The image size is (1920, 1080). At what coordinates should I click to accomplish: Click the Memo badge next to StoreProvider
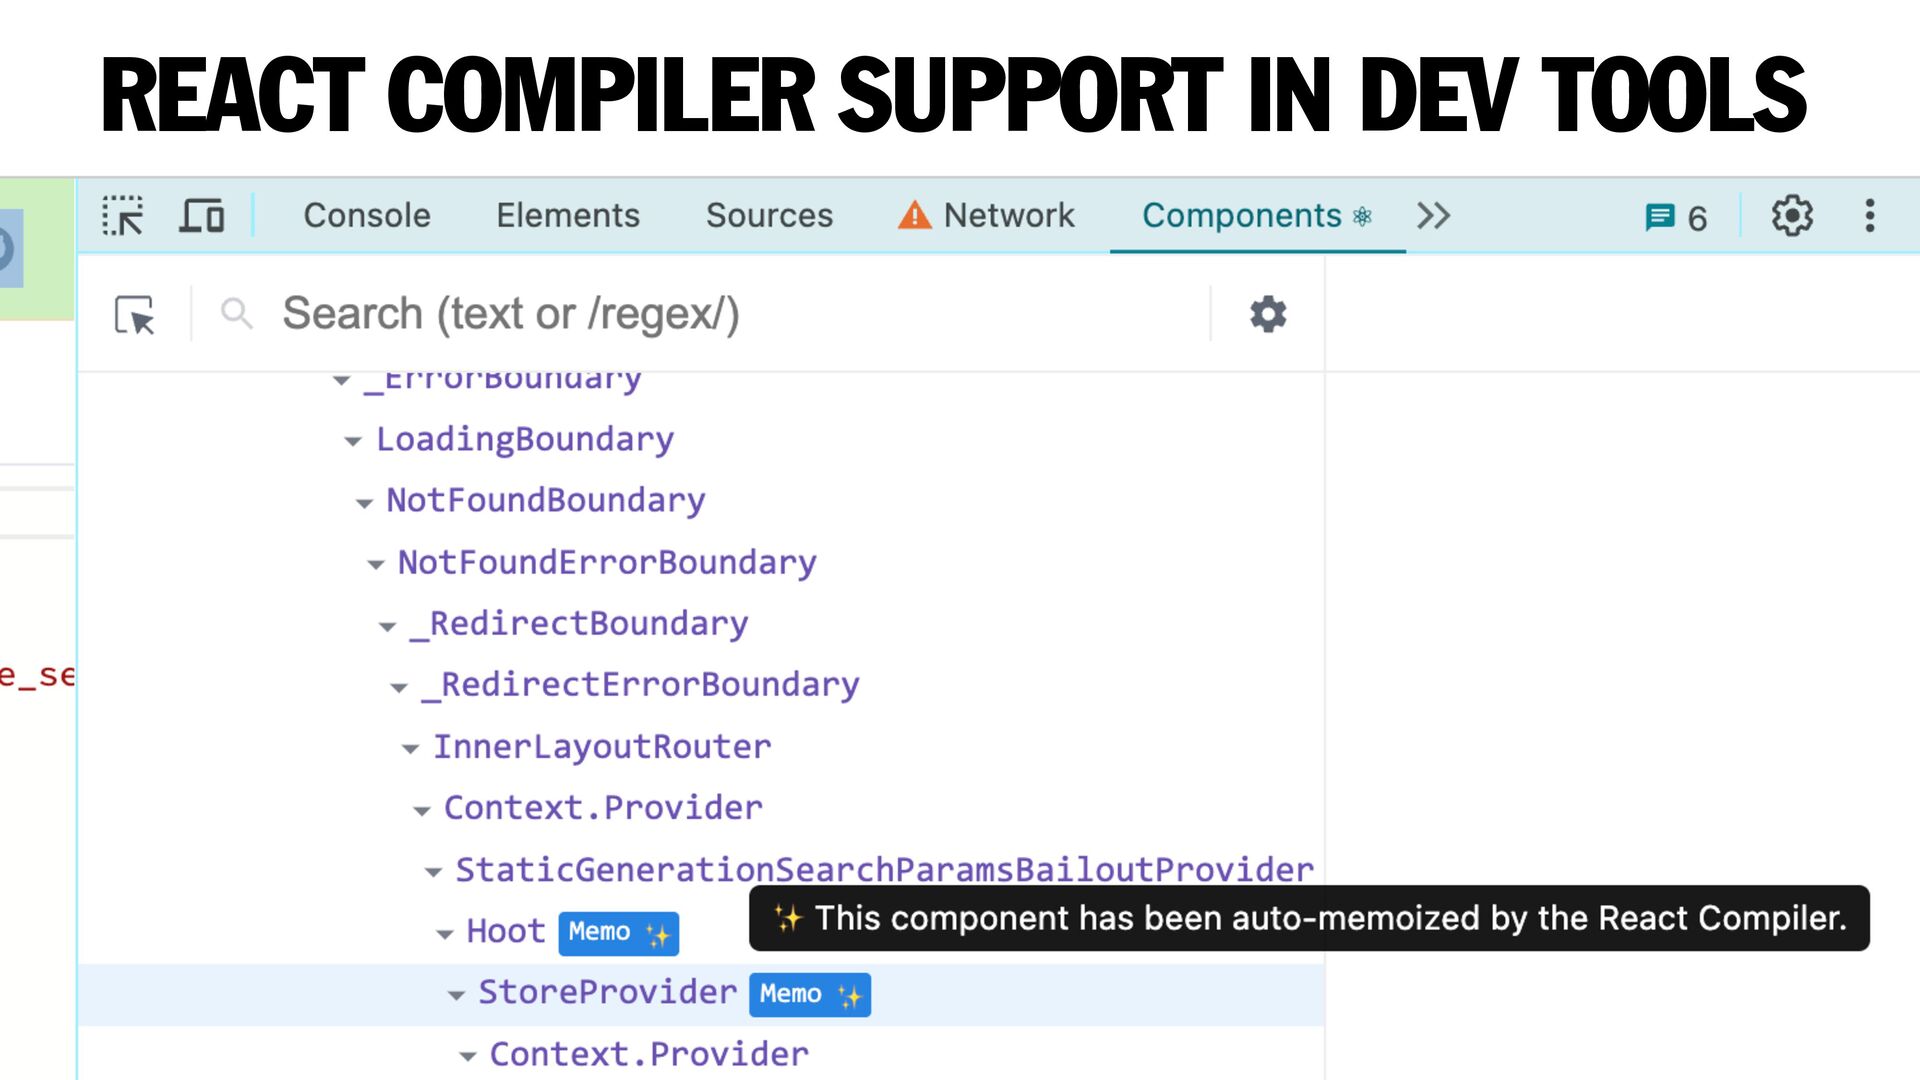810,995
